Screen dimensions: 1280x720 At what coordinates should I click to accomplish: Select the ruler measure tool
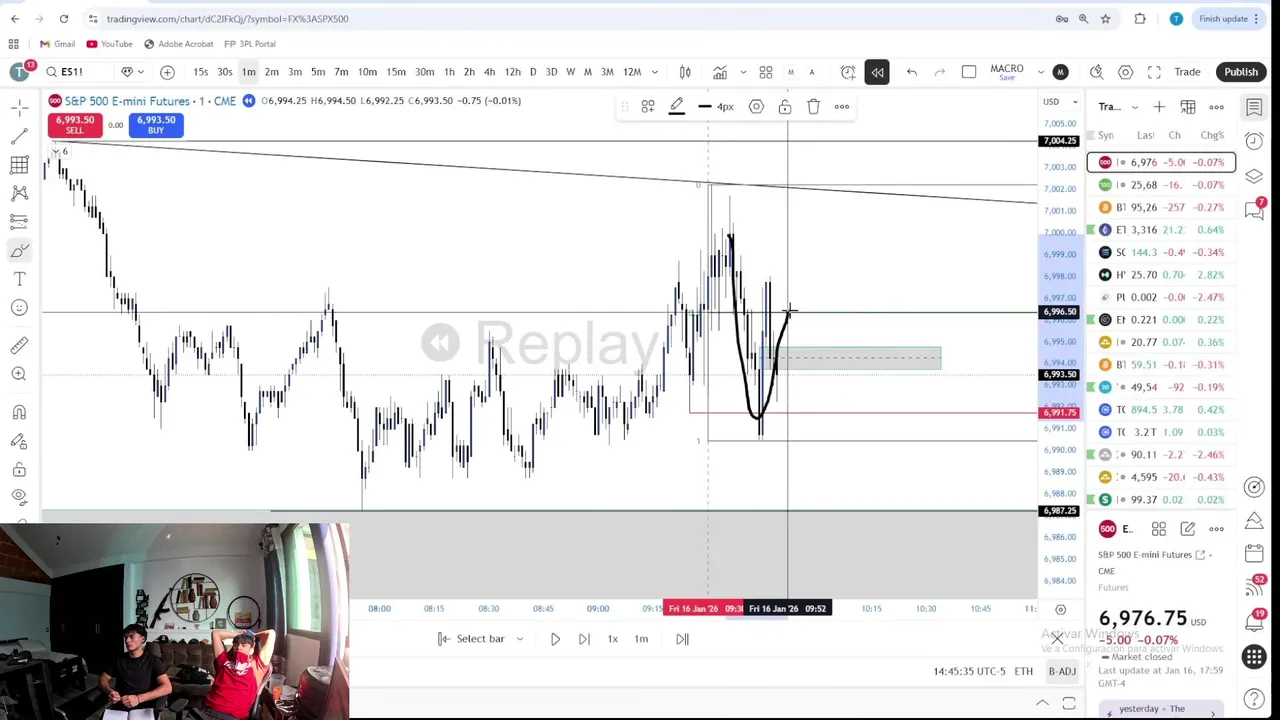(19, 345)
